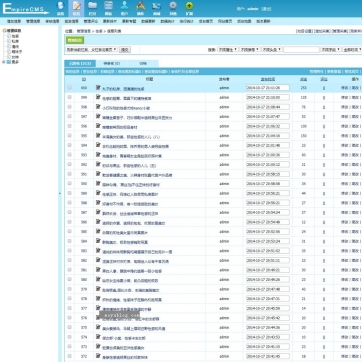Tick the checkbox for row 598
This screenshot has width=362, height=362.
pos(69,107)
